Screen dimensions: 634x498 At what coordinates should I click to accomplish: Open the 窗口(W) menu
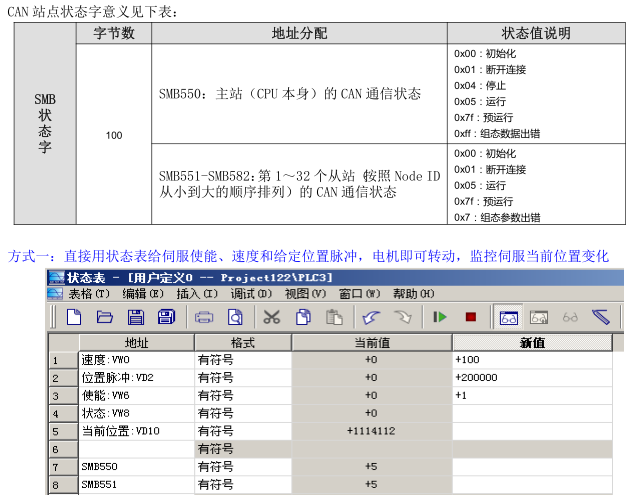(360, 294)
